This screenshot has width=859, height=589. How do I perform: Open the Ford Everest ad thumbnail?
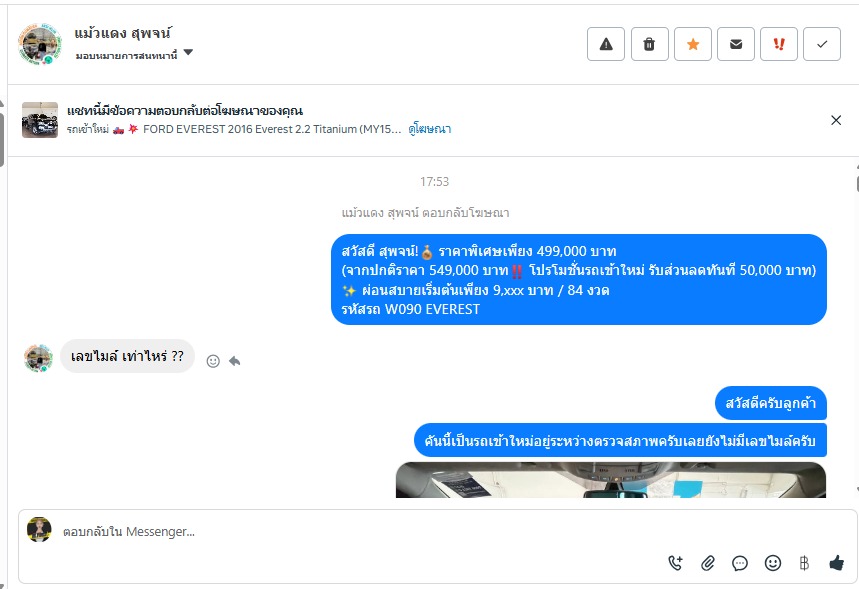[x=40, y=120]
